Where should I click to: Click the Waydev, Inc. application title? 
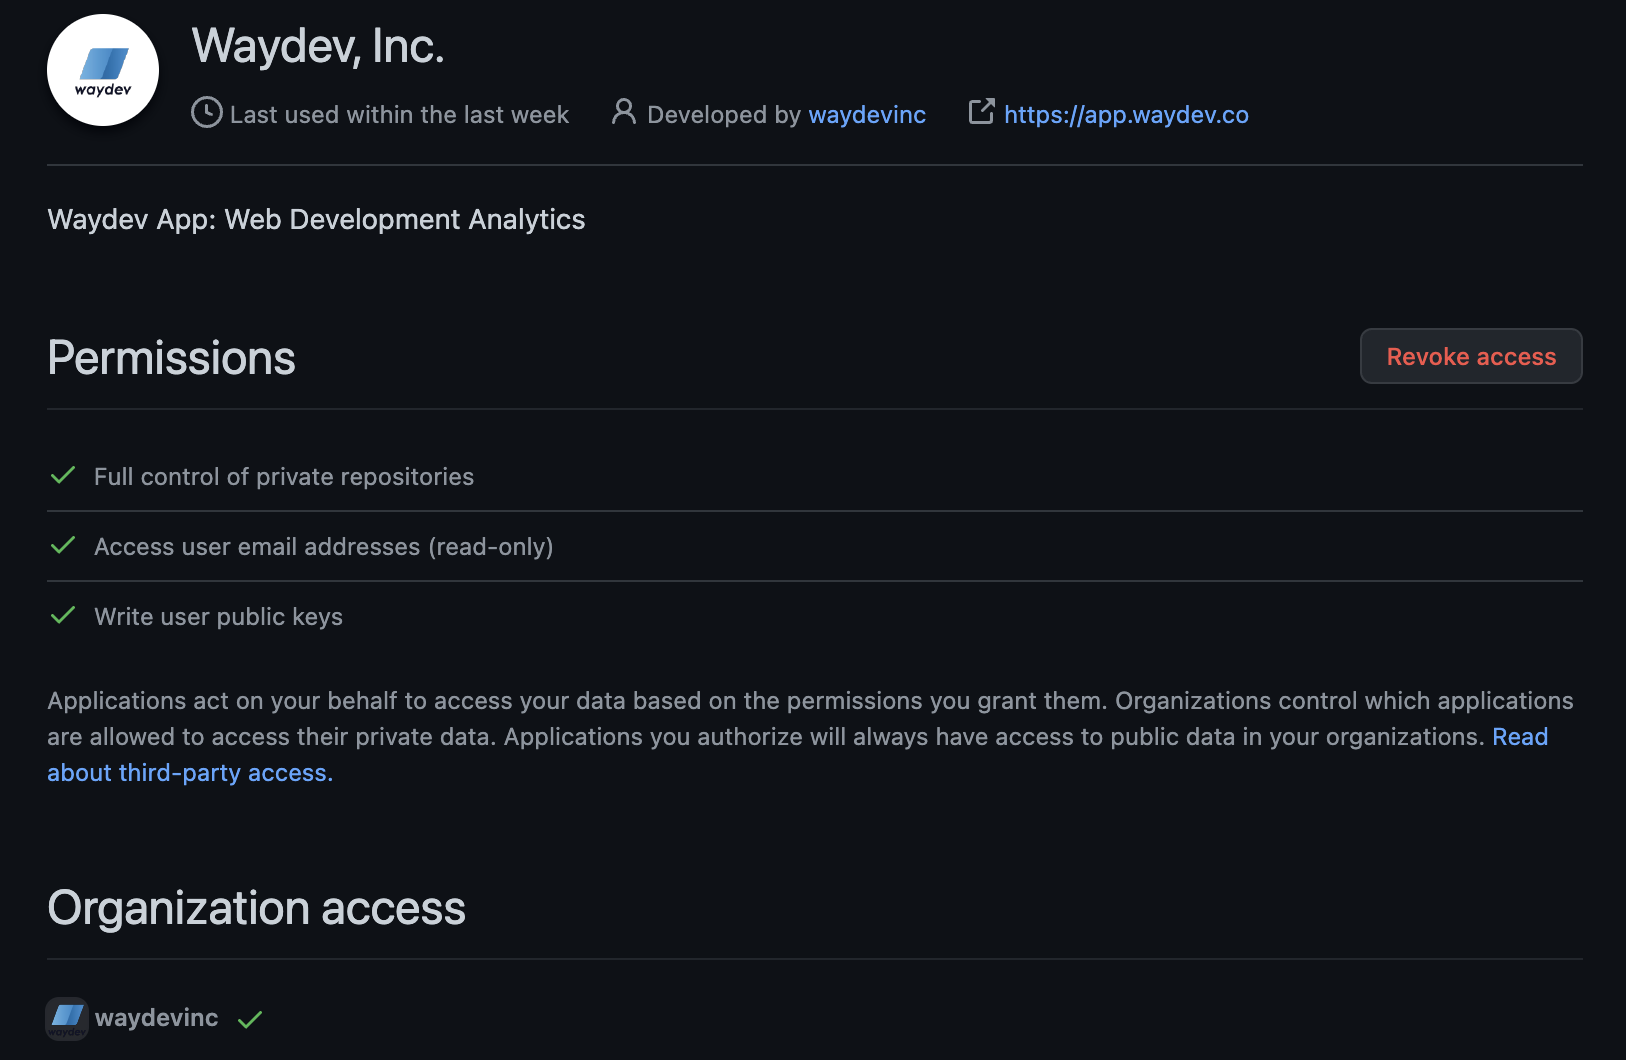(318, 46)
